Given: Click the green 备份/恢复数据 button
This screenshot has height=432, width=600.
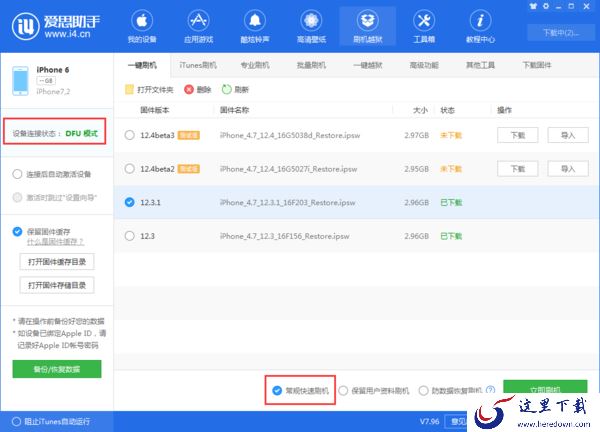Looking at the screenshot, I should tap(57, 369).
